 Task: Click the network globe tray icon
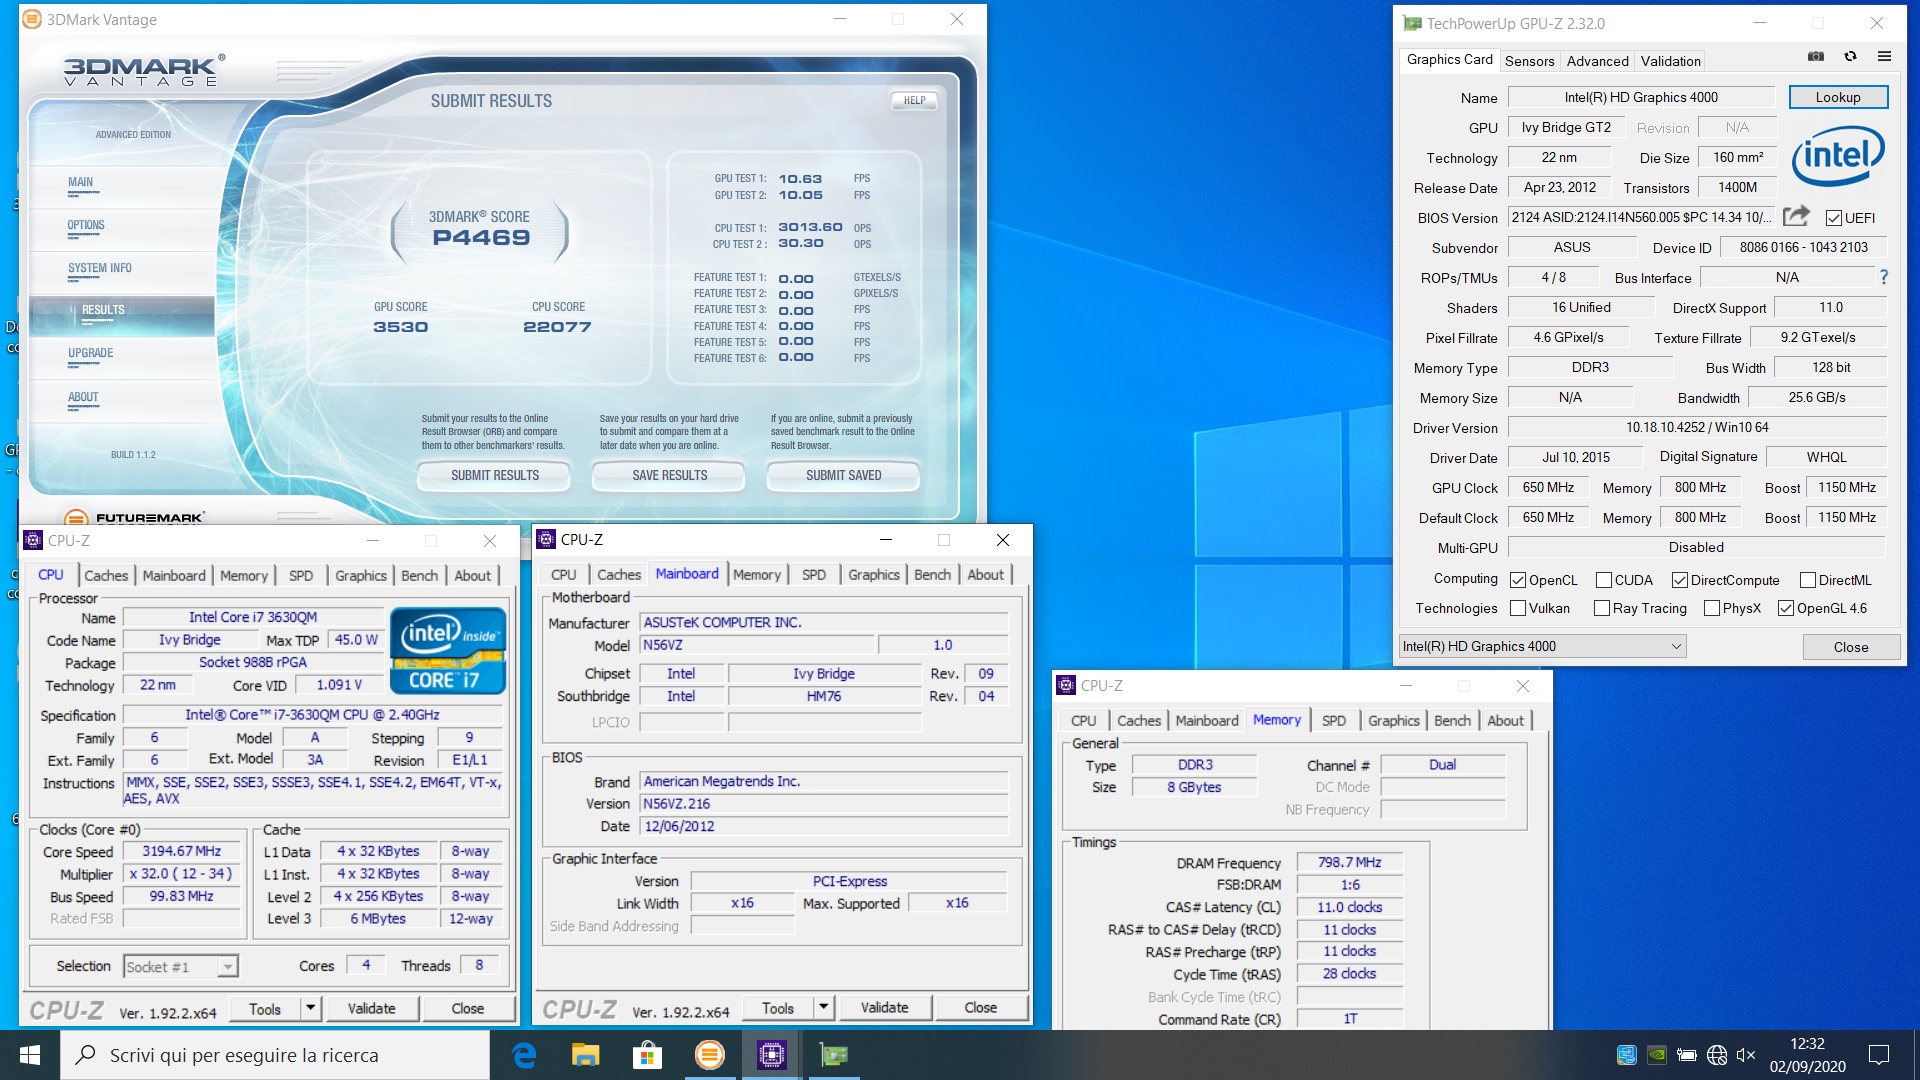1717,1055
